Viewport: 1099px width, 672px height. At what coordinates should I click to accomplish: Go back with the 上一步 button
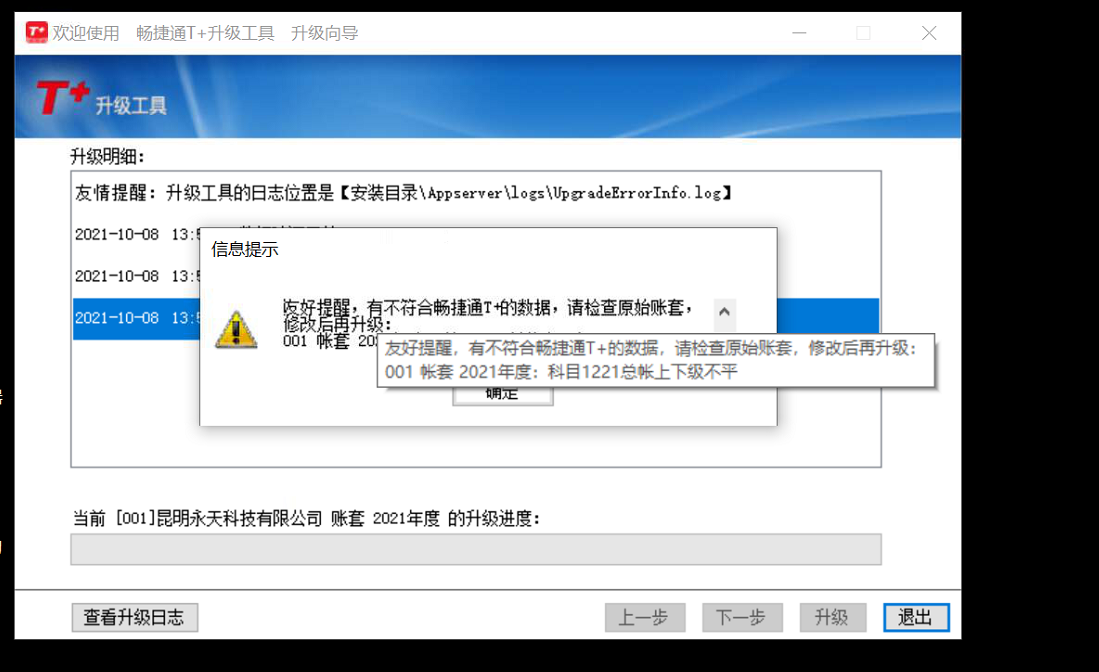pyautogui.click(x=645, y=617)
